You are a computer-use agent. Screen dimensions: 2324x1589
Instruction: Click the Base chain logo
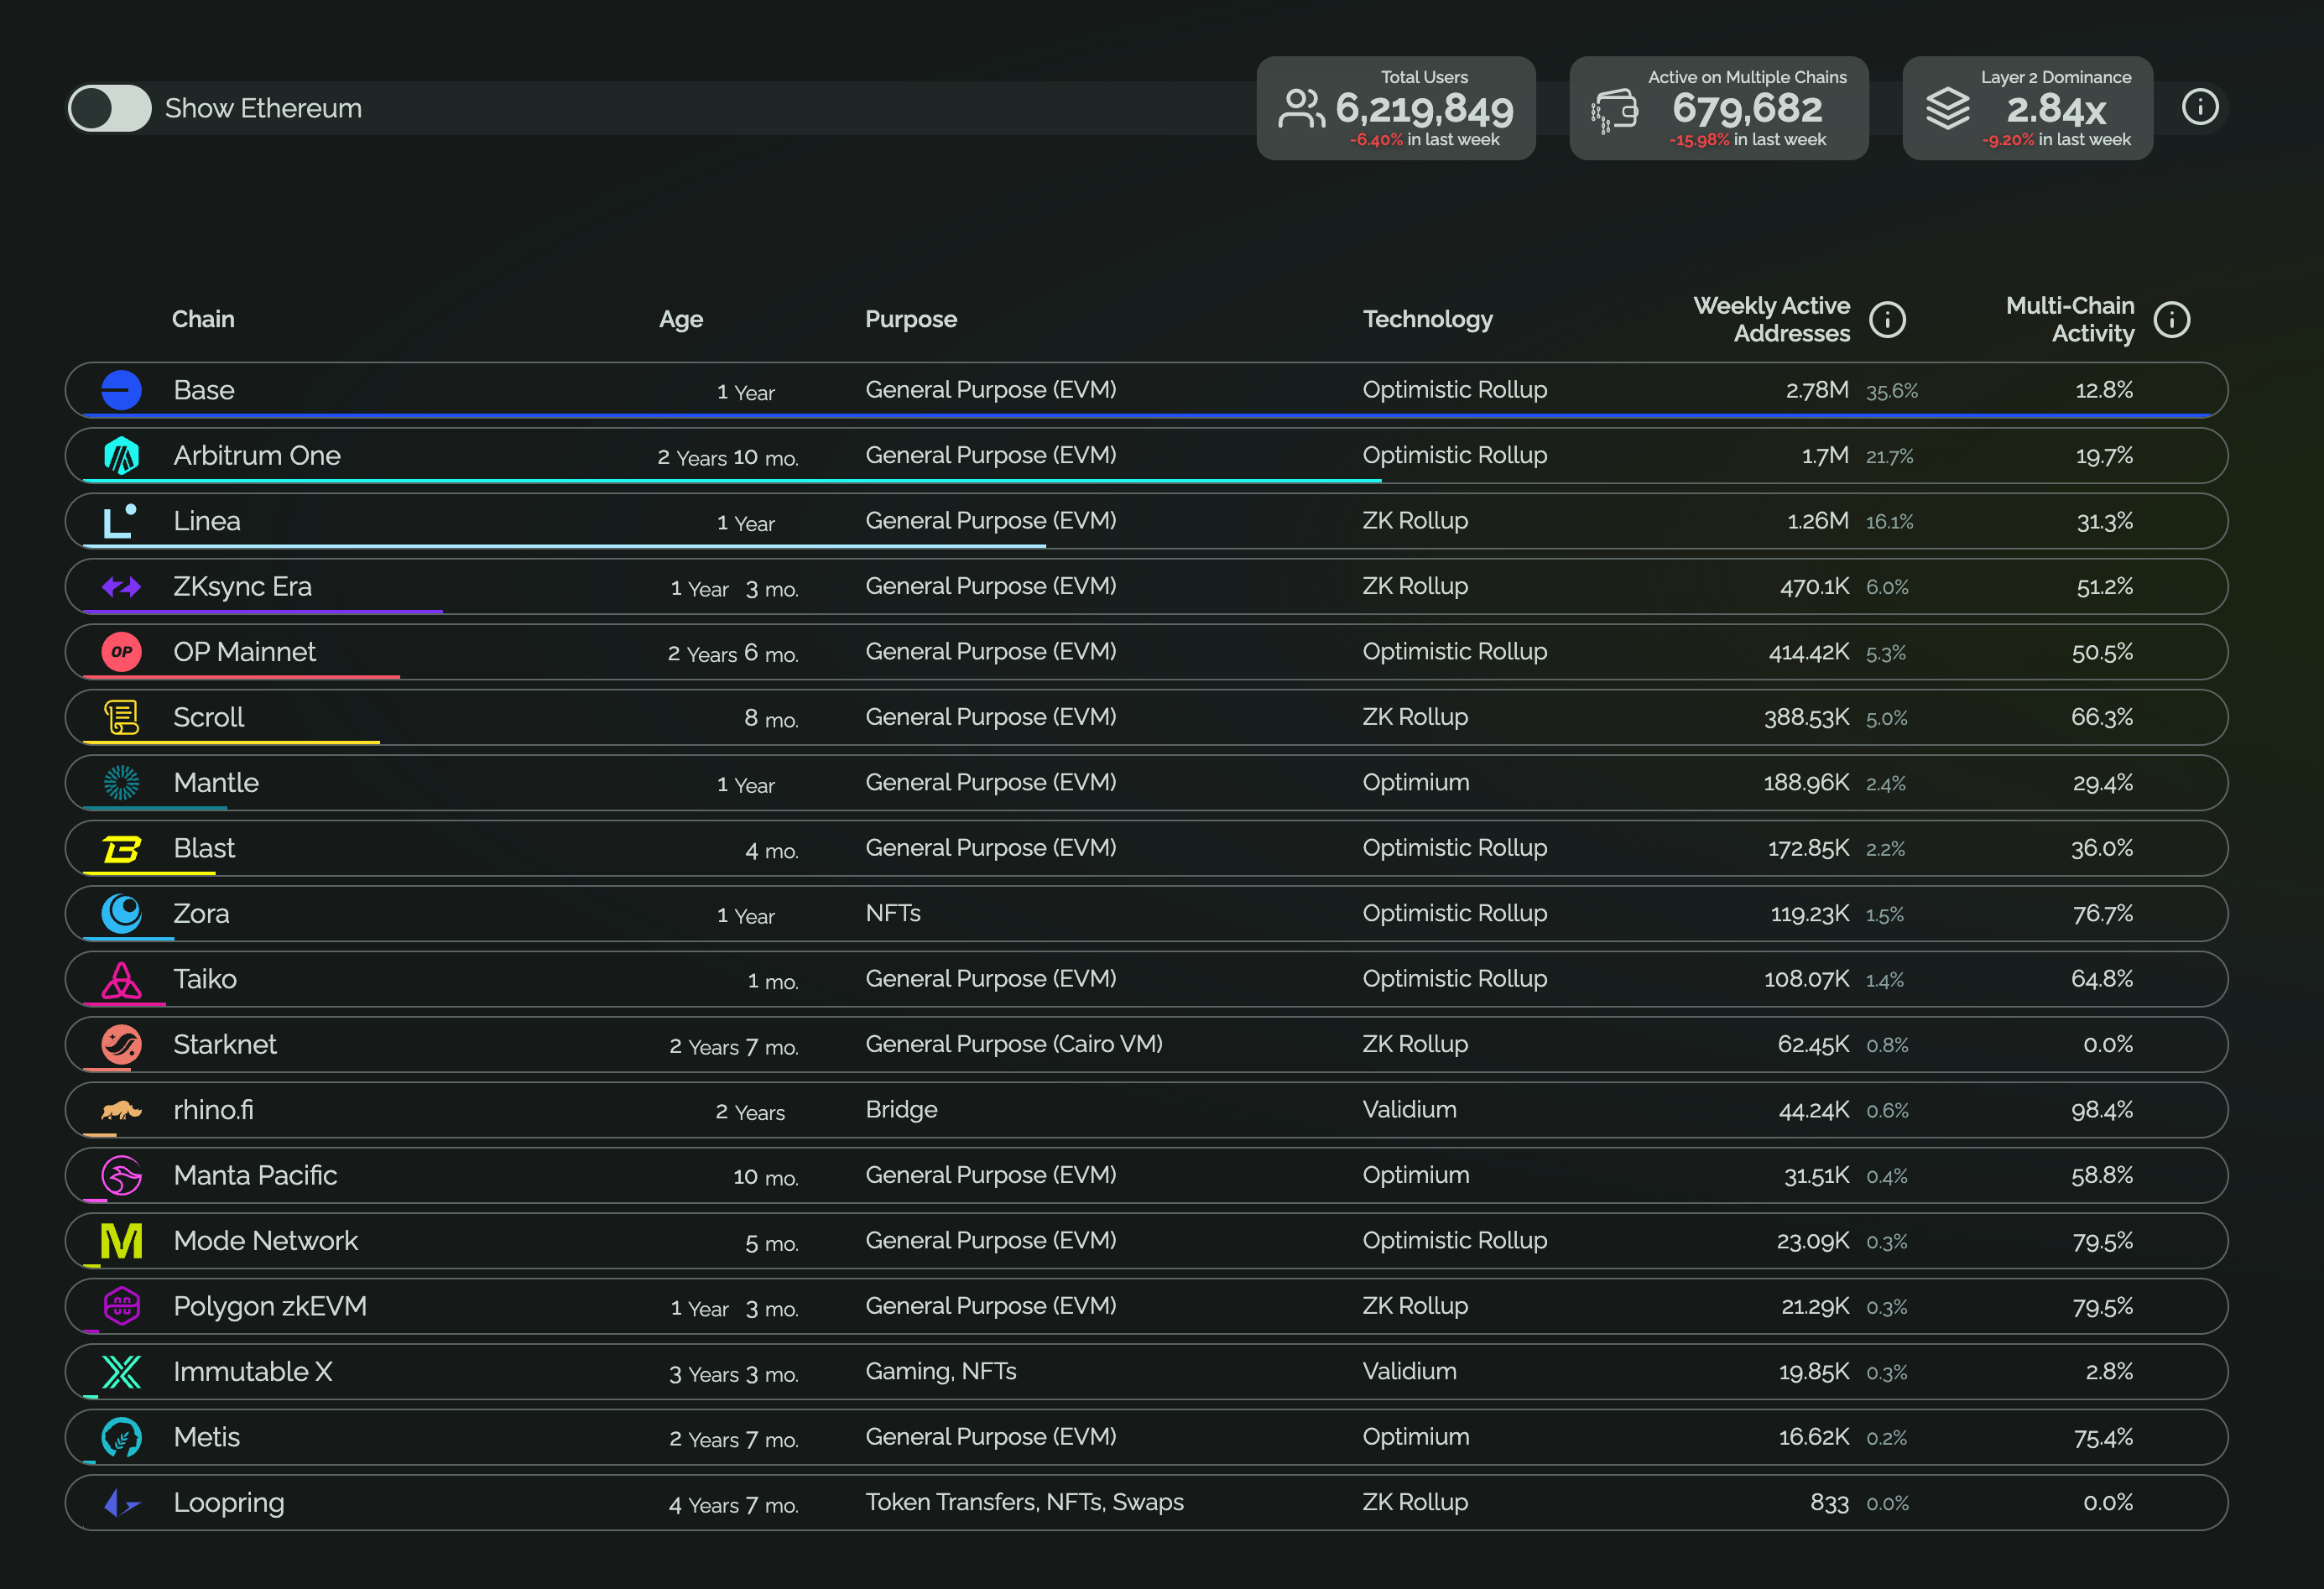tap(122, 390)
